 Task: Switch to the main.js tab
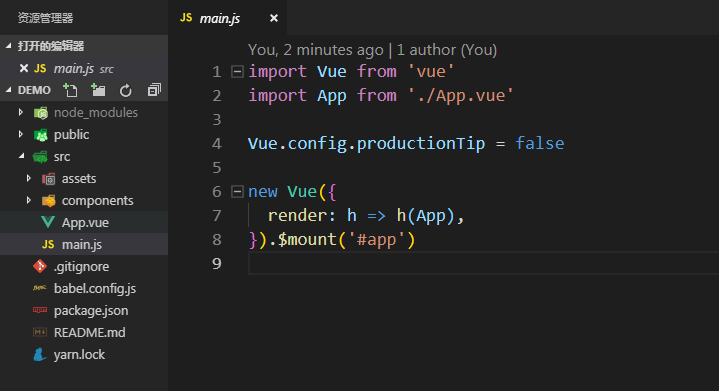220,18
